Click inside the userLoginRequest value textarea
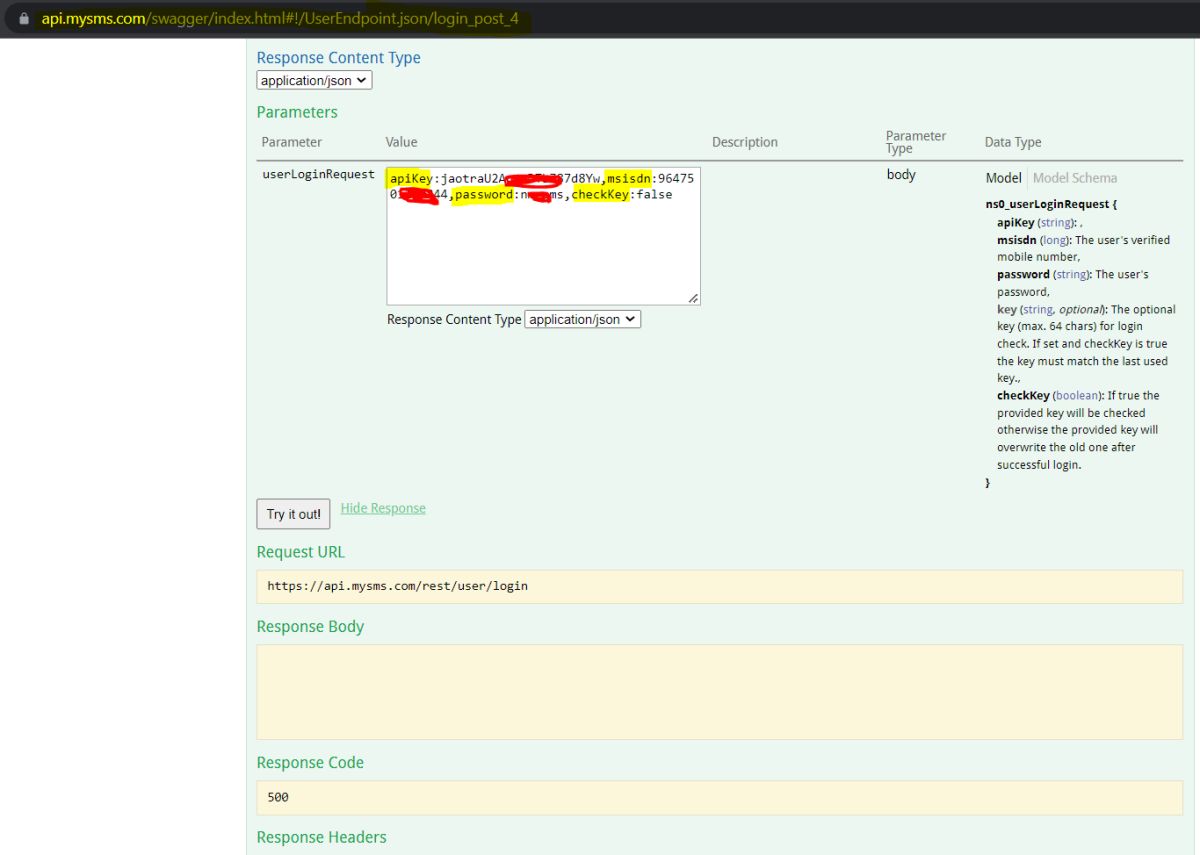Viewport: 1200px width, 855px height. pyautogui.click(x=543, y=236)
